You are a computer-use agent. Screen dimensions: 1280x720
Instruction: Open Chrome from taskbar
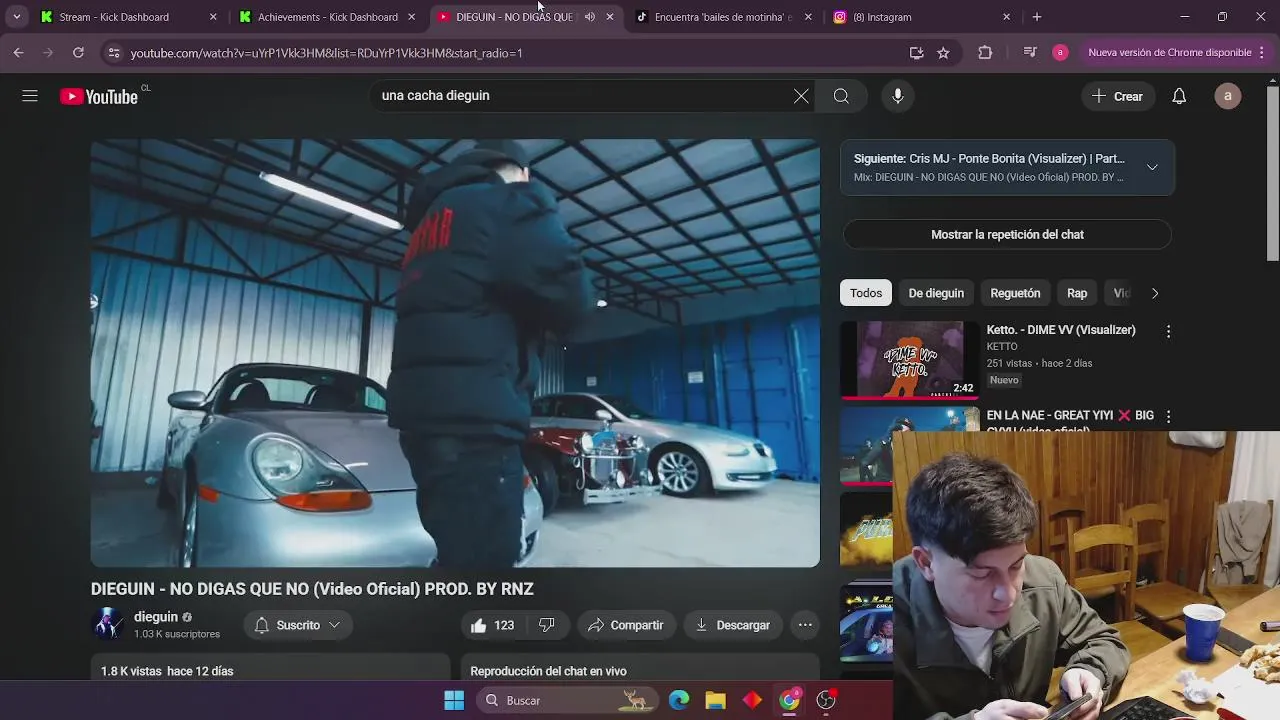coord(790,700)
